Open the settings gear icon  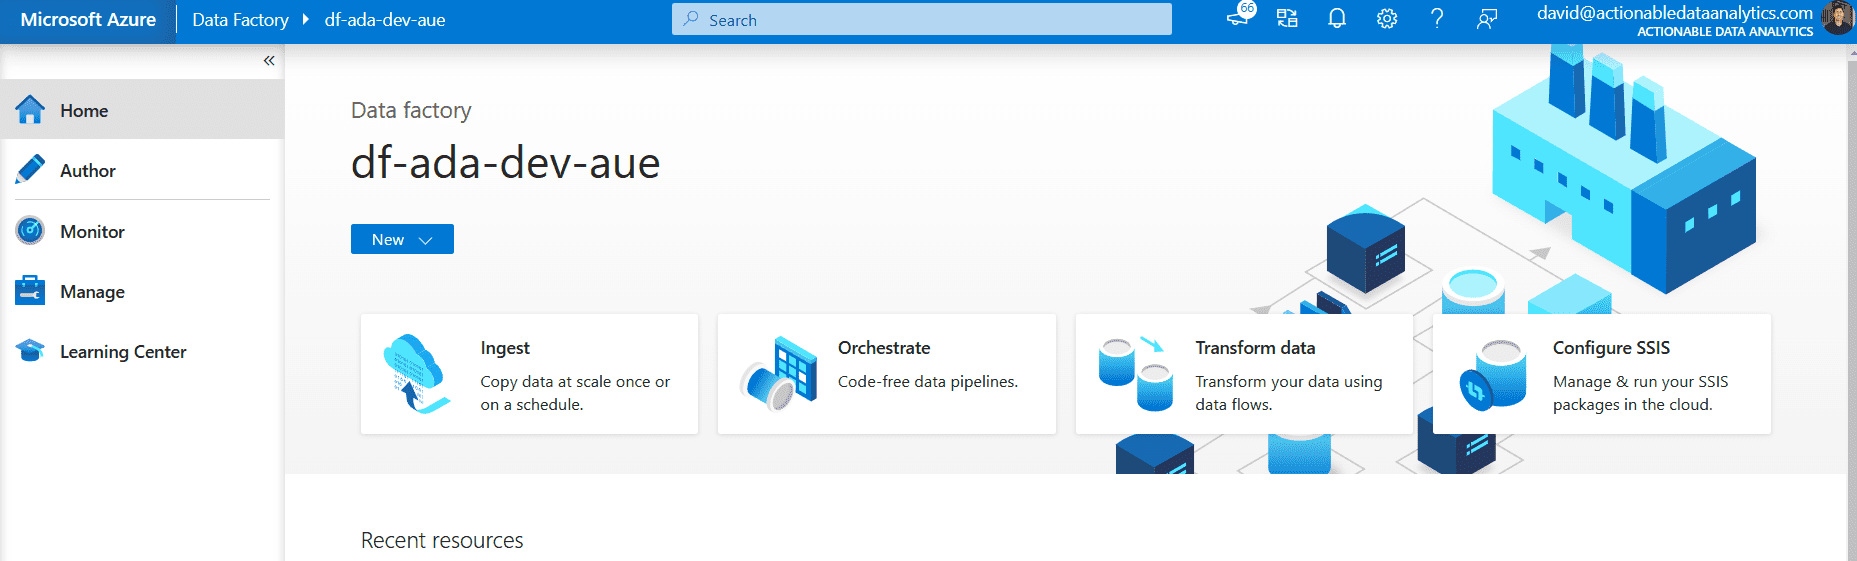1387,18
